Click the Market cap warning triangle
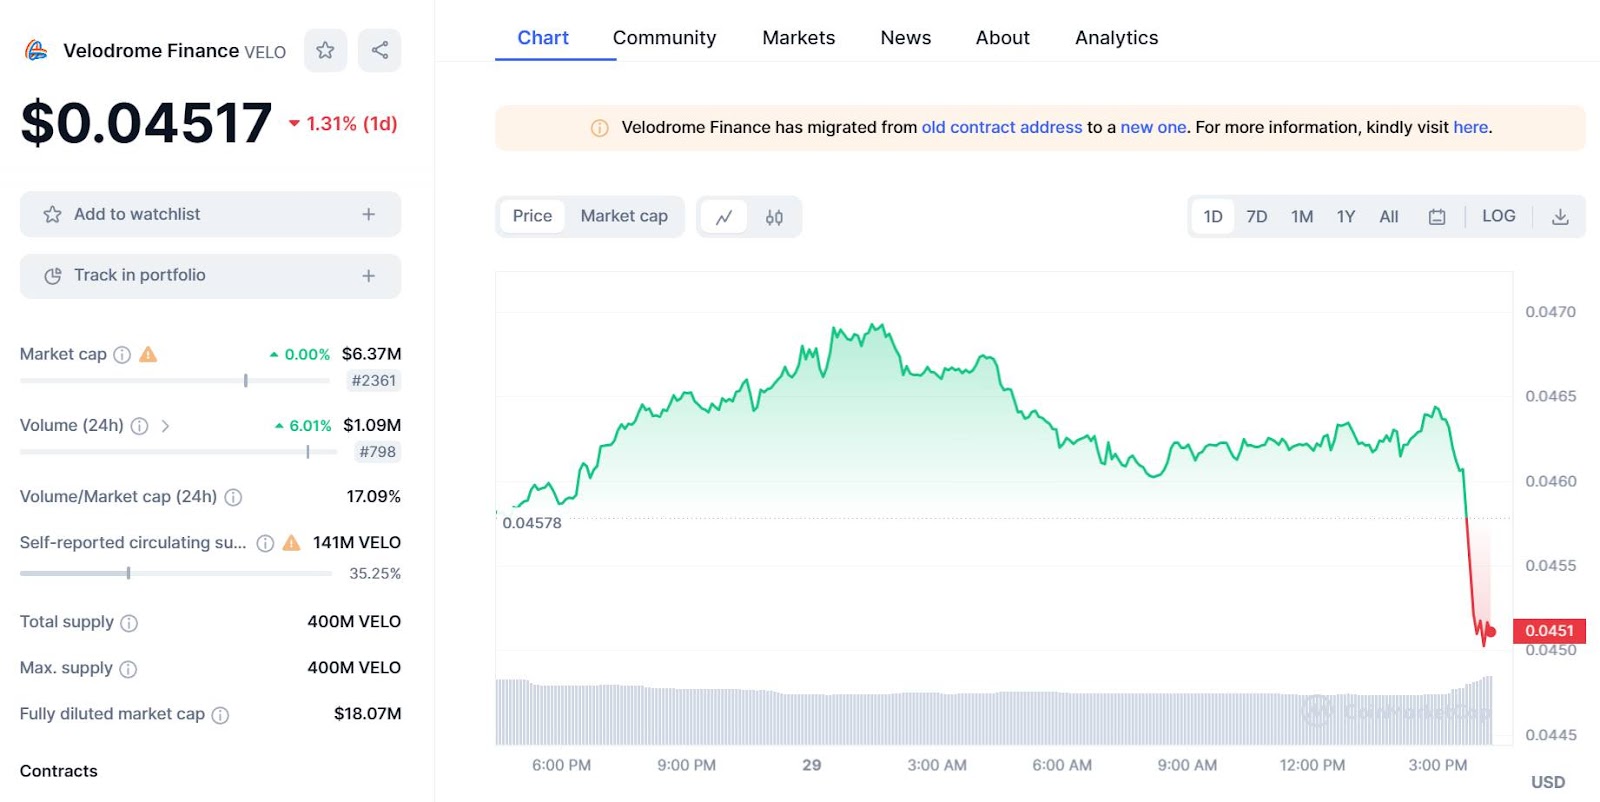1600x802 pixels. point(148,354)
